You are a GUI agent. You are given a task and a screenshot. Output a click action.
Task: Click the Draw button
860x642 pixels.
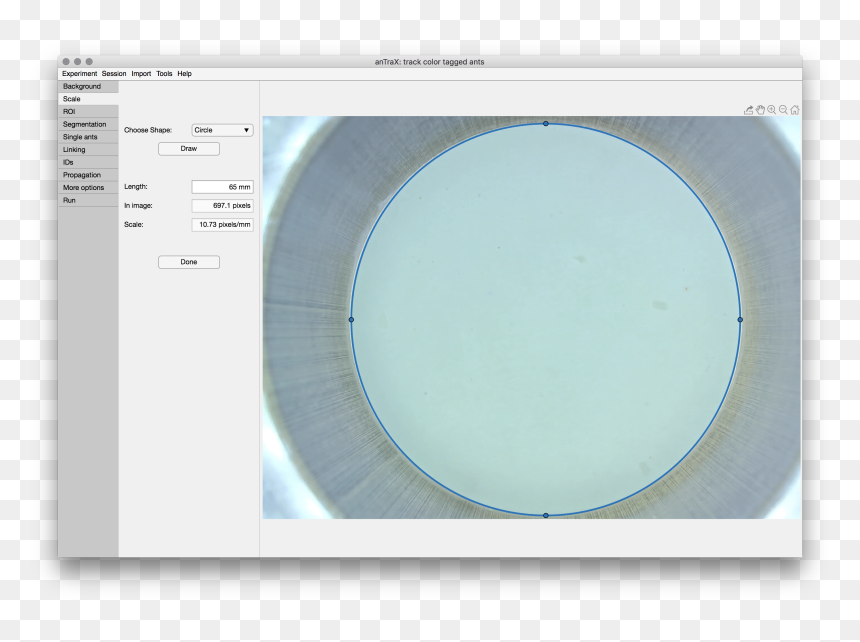pos(189,149)
